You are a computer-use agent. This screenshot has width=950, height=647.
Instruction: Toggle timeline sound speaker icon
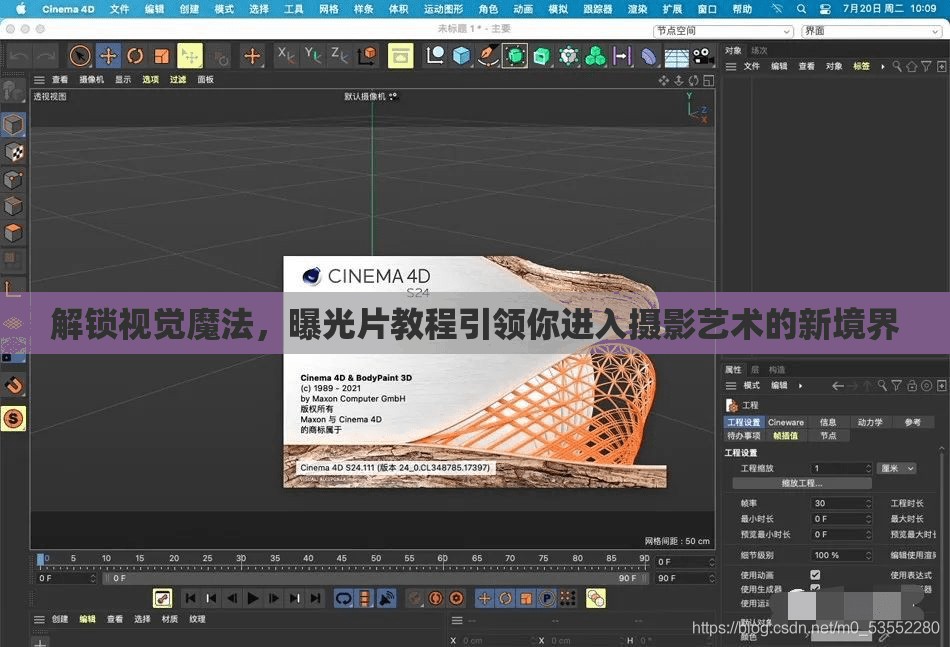[386, 599]
